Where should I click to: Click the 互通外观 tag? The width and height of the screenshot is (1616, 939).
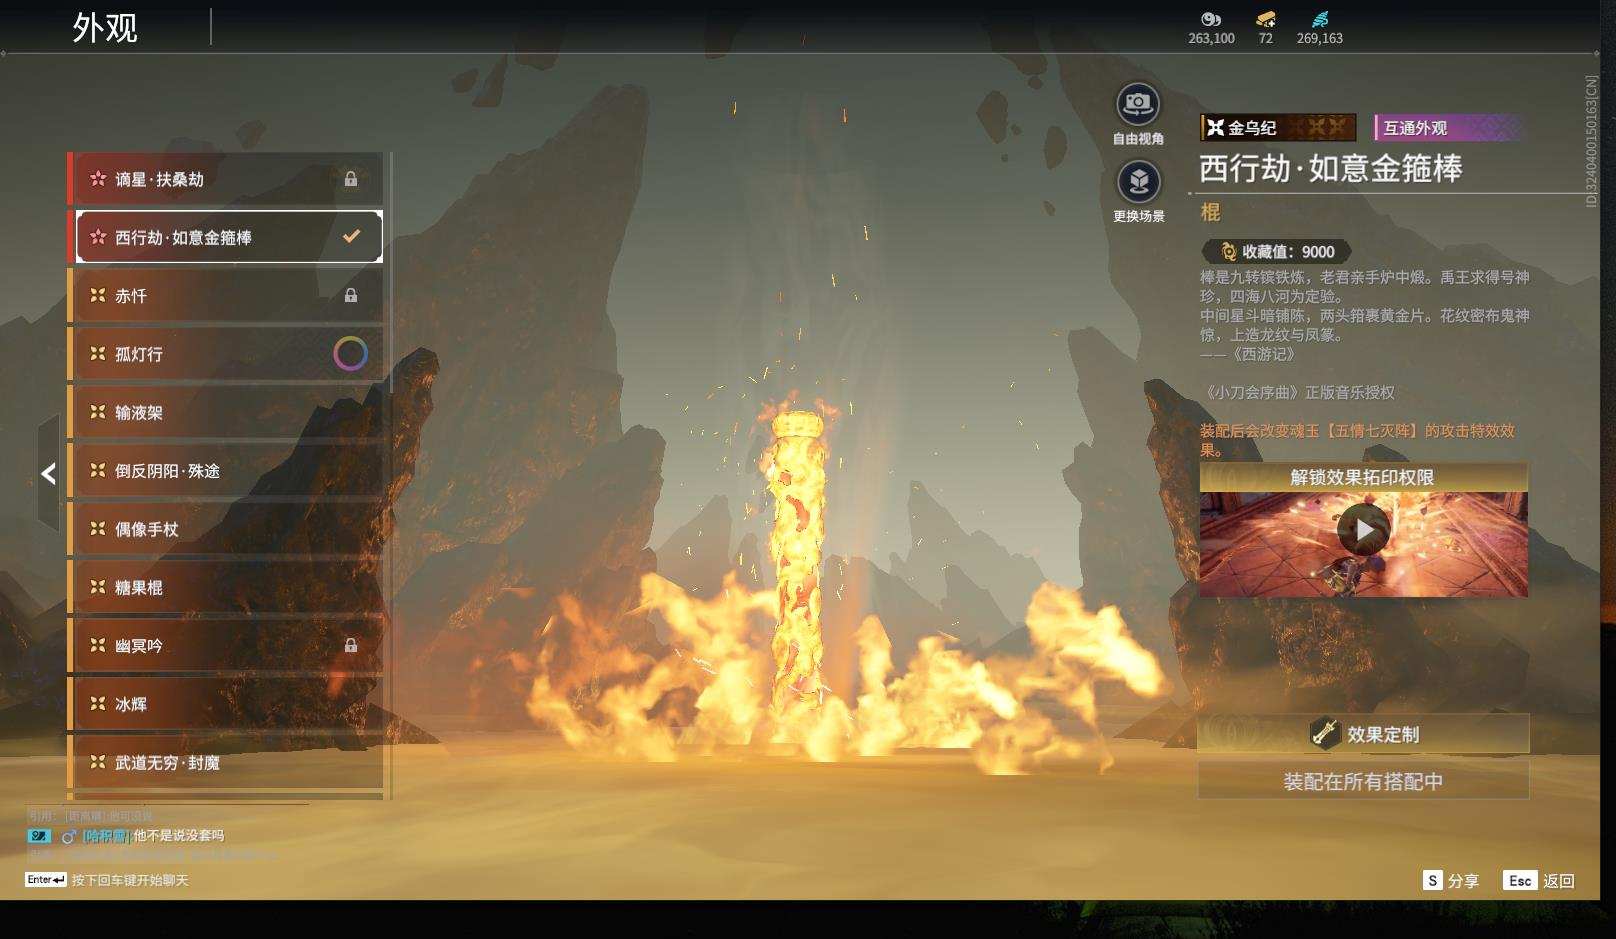click(x=1448, y=127)
